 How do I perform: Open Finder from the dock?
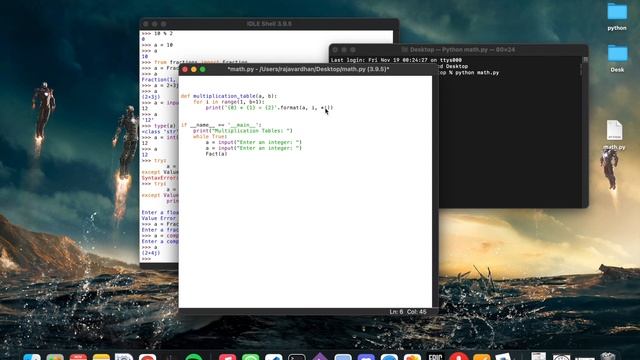point(32,357)
